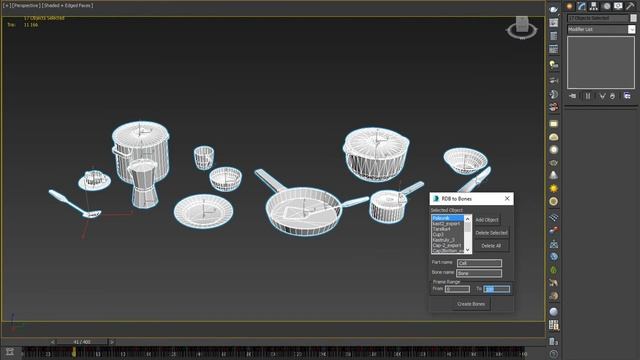Step to next frame with right arrow
640x360 pixels.
pos(111,342)
